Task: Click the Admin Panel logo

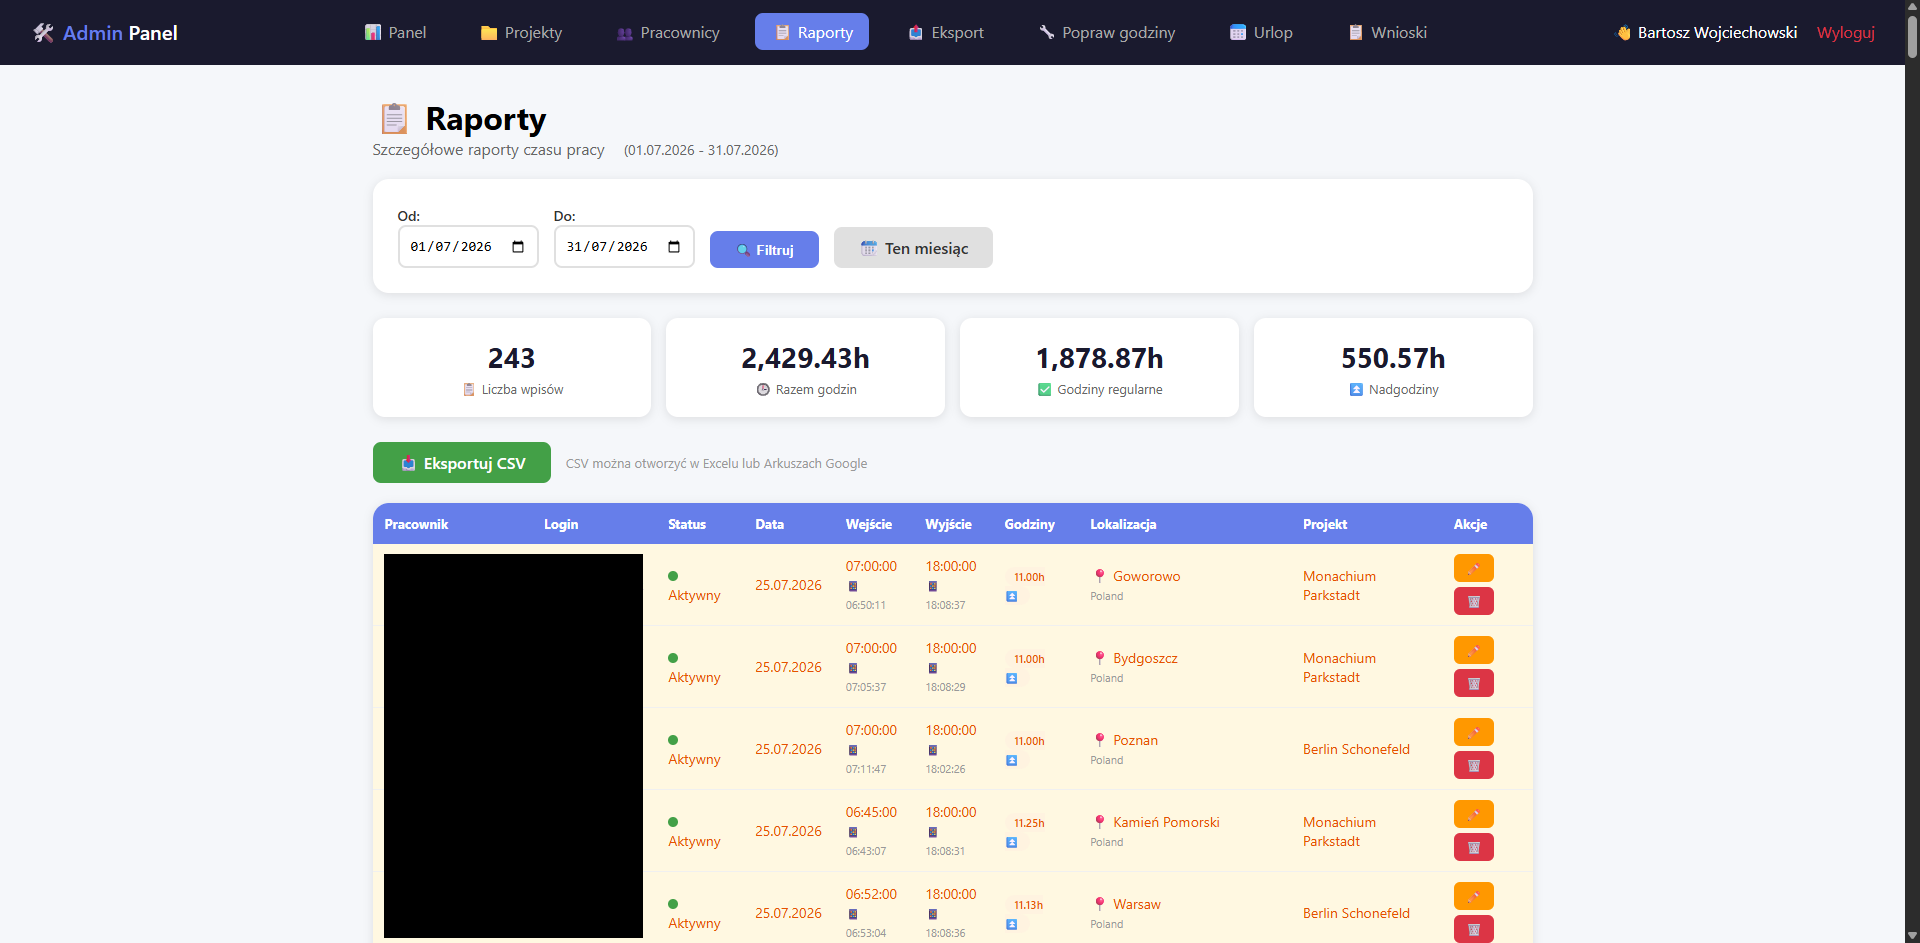Action: point(105,33)
